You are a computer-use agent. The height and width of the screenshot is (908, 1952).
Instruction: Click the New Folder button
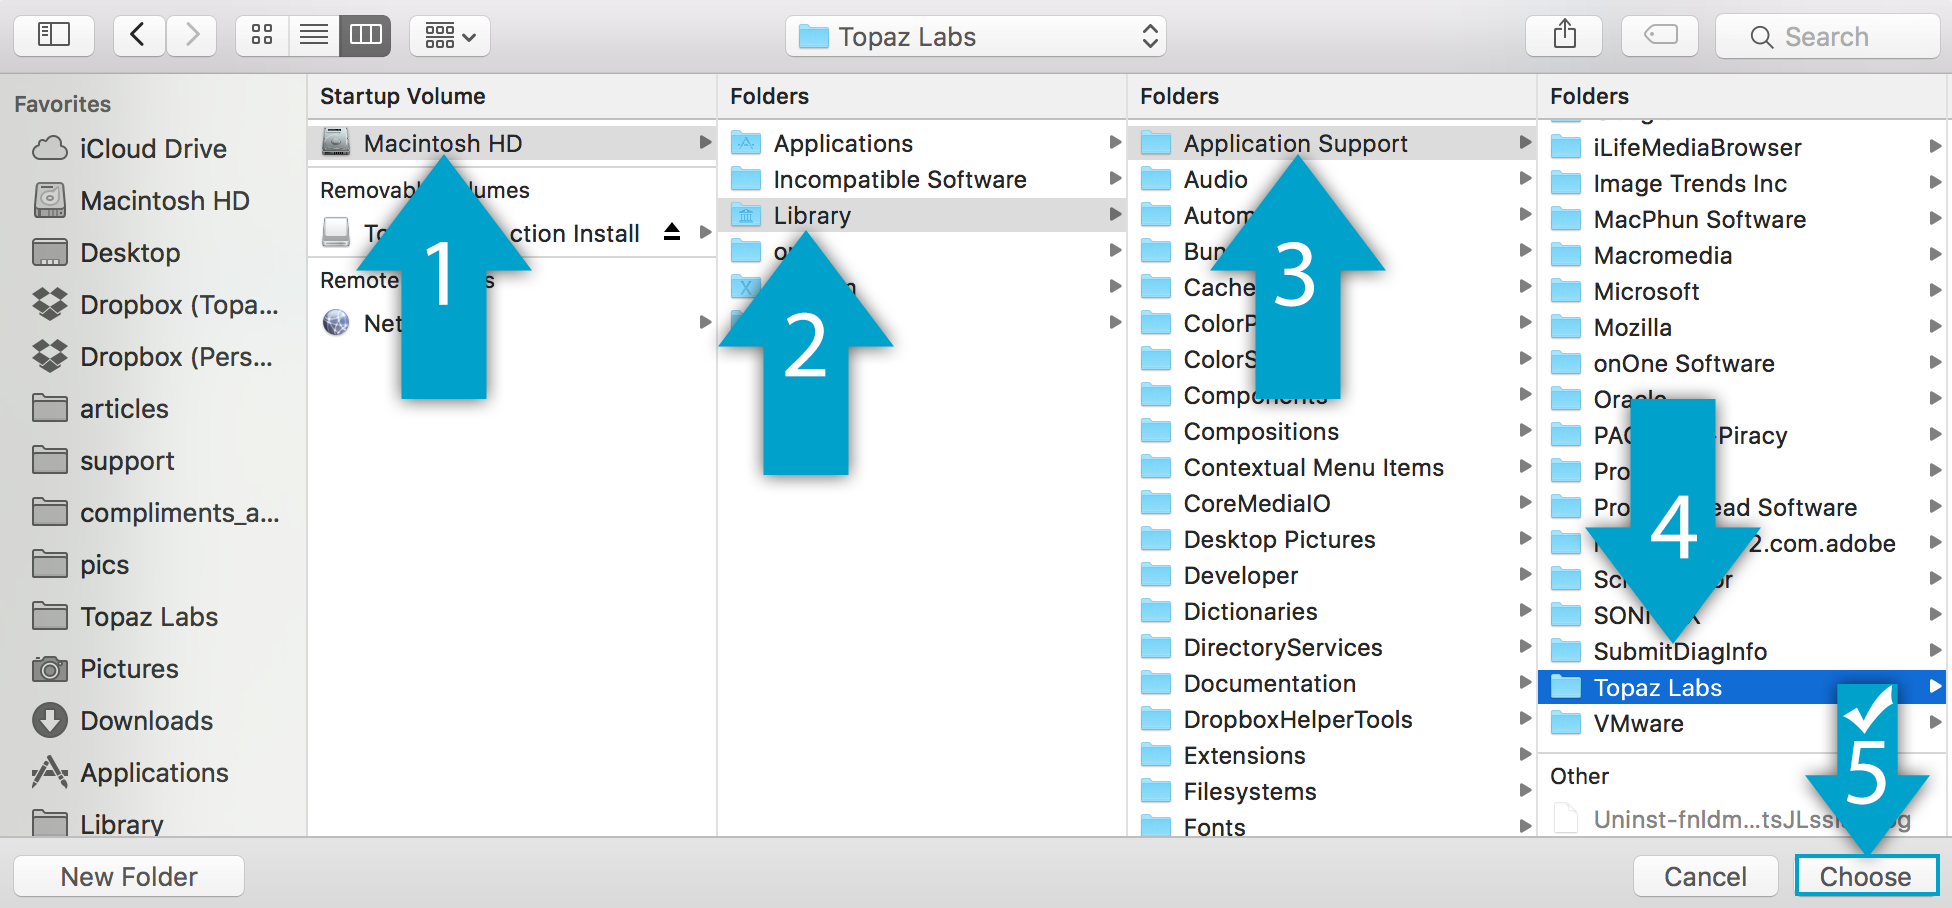click(x=129, y=876)
